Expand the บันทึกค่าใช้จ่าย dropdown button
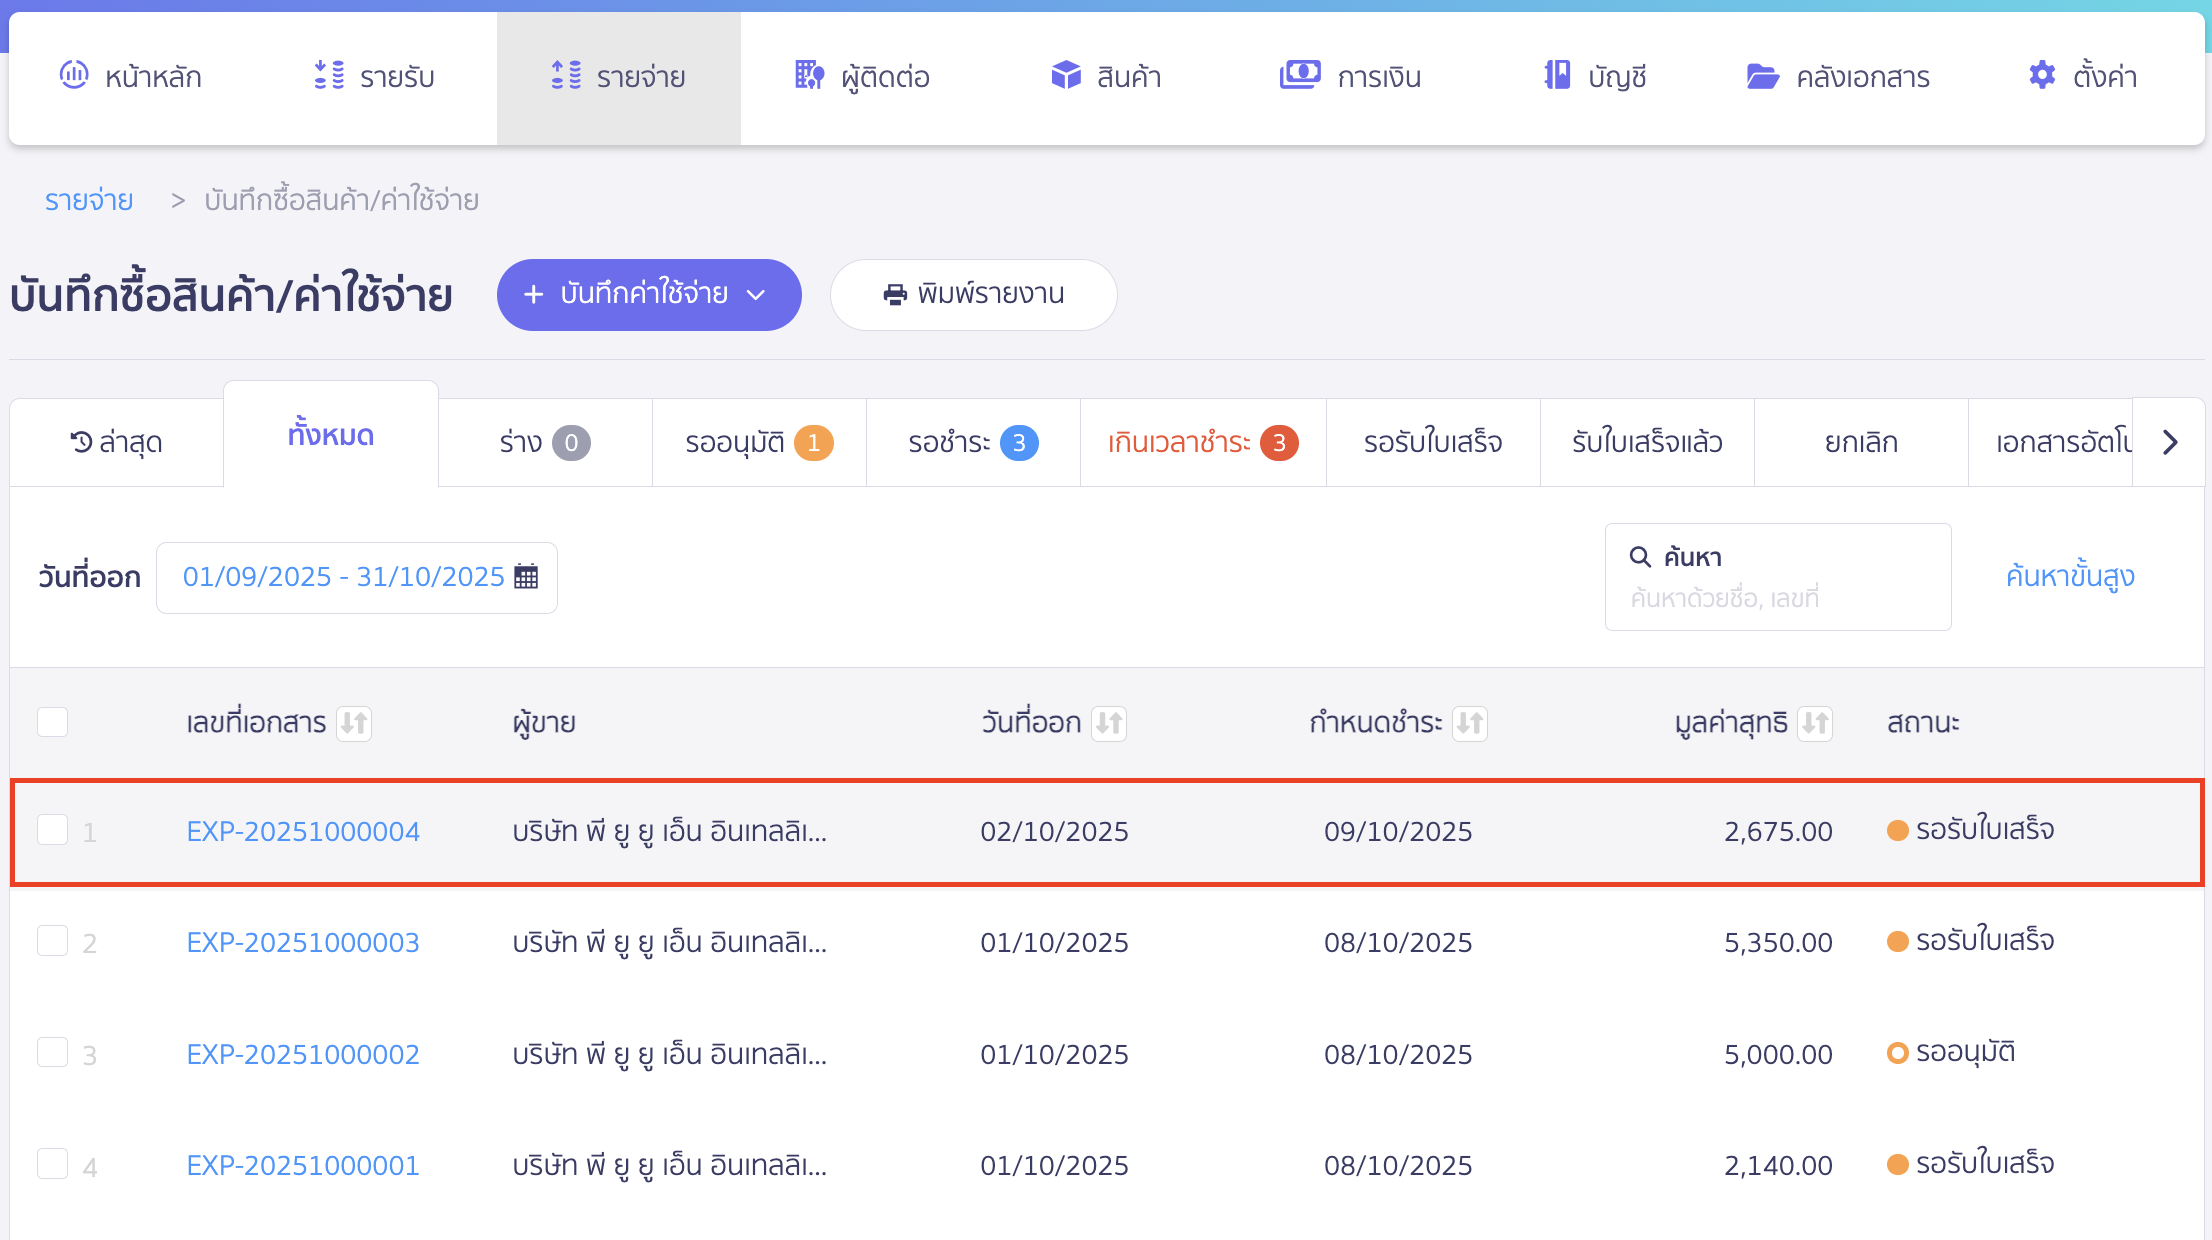Image resolution: width=2212 pixels, height=1240 pixels. pyautogui.click(x=649, y=295)
